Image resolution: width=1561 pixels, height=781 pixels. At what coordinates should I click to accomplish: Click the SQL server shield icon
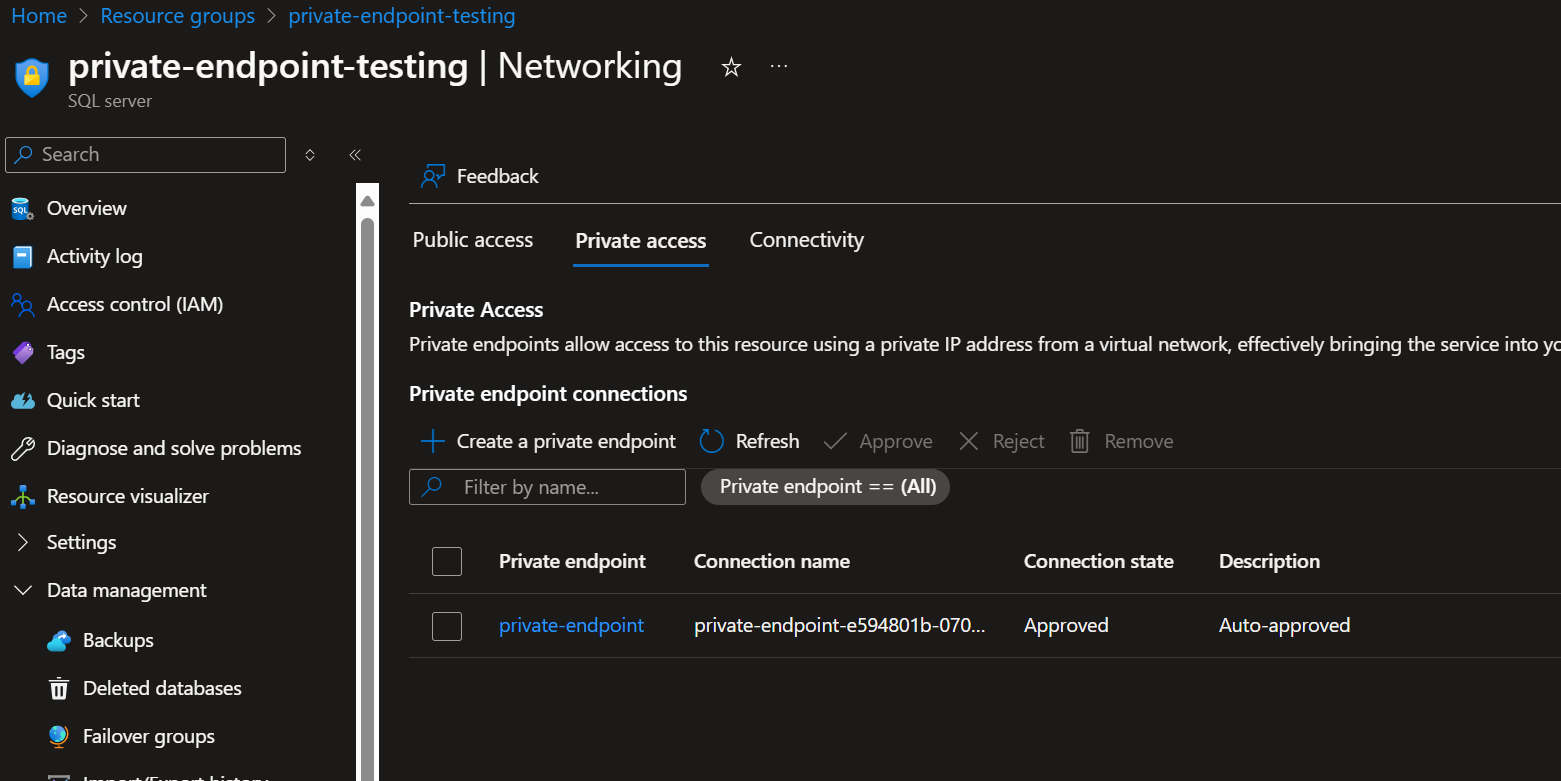32,78
